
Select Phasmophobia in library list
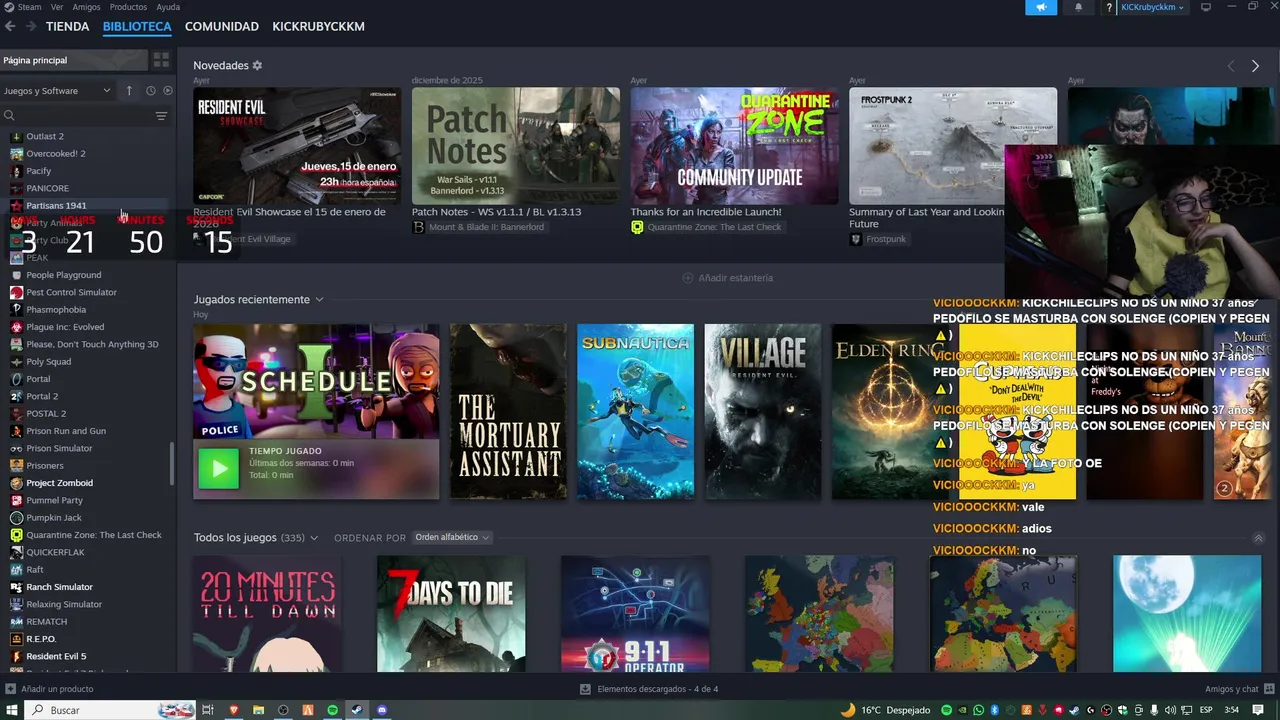[56, 309]
